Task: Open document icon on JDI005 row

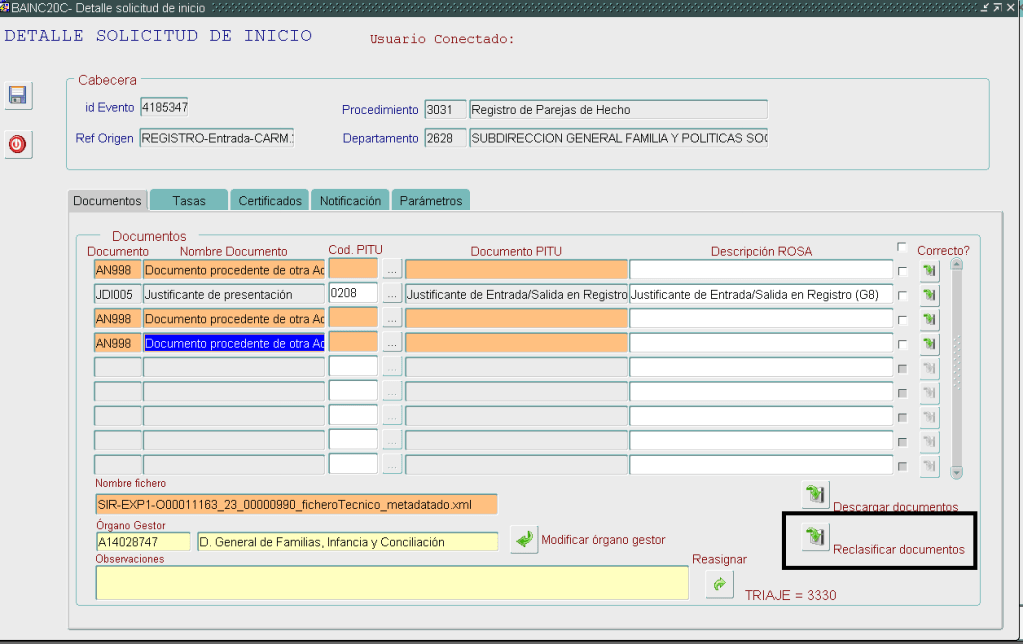Action: (929, 295)
